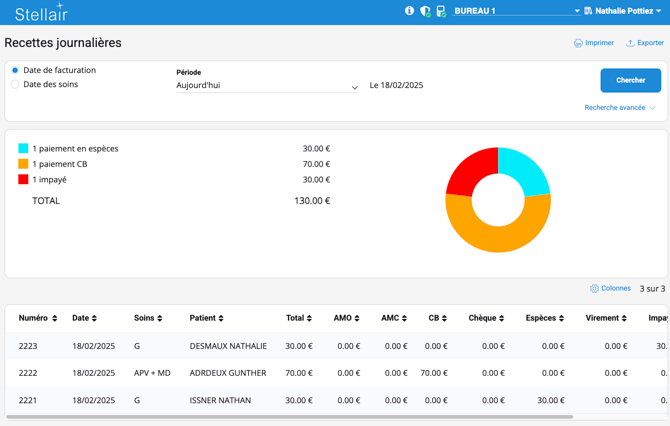The height and width of the screenshot is (426, 670).
Task: Click the shield security status icon
Action: [425, 12]
